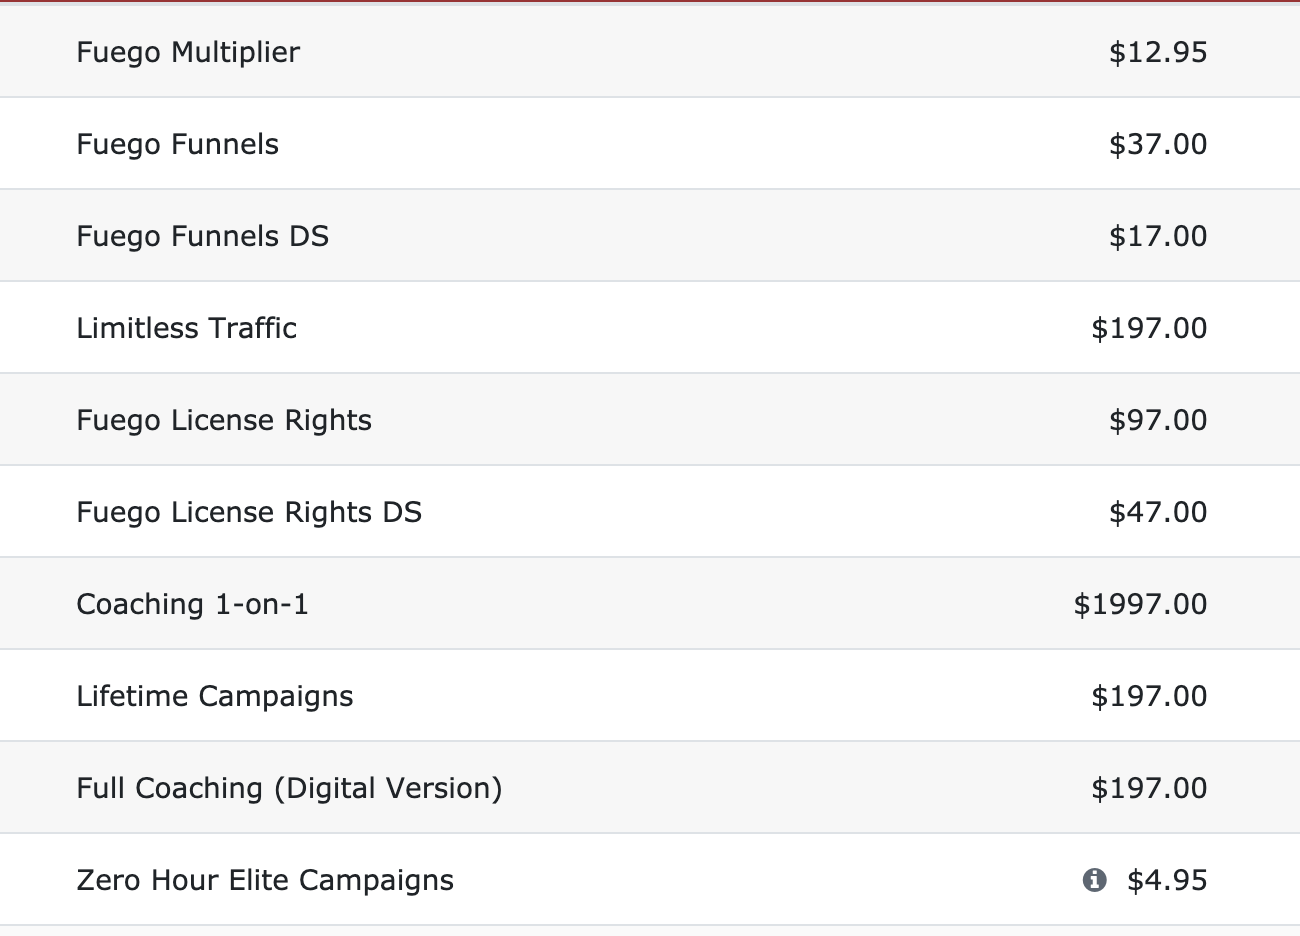Select the Fuego Multiplier product row

pyautogui.click(x=650, y=51)
